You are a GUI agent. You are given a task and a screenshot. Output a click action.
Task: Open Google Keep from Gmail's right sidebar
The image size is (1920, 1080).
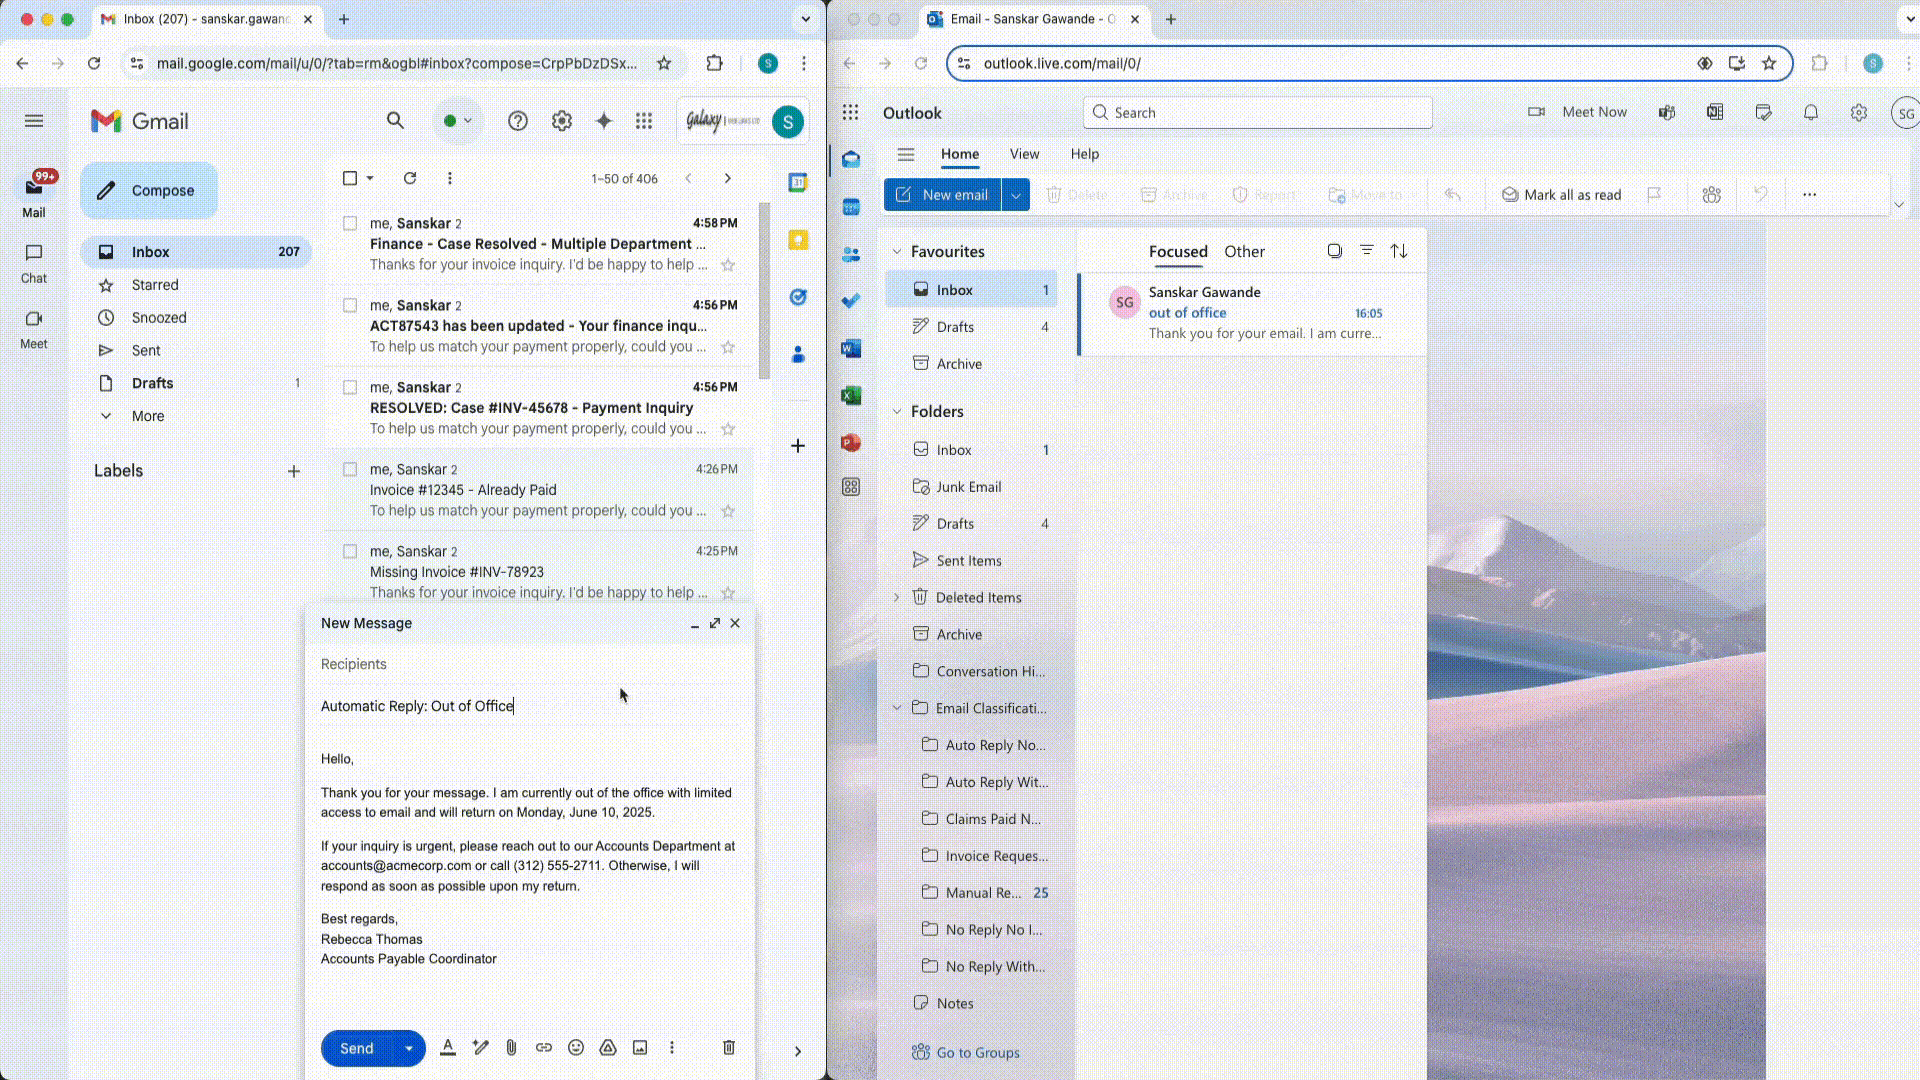point(797,240)
